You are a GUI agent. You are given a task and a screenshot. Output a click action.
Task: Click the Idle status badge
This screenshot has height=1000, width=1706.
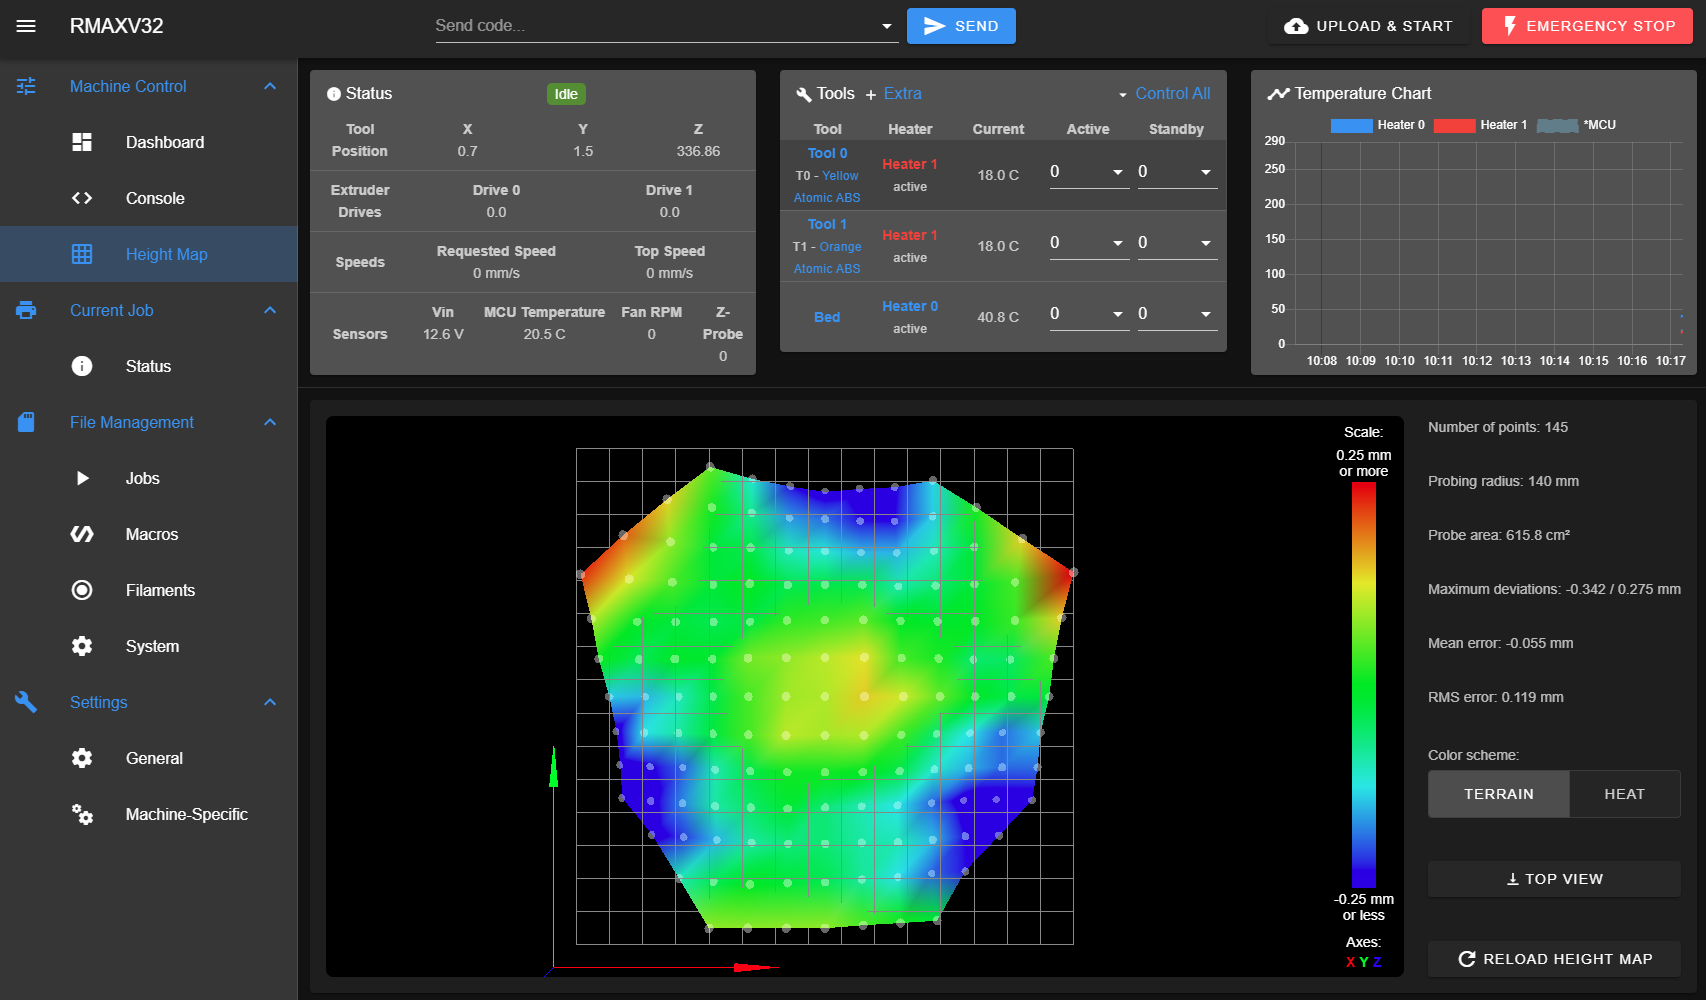tap(566, 94)
